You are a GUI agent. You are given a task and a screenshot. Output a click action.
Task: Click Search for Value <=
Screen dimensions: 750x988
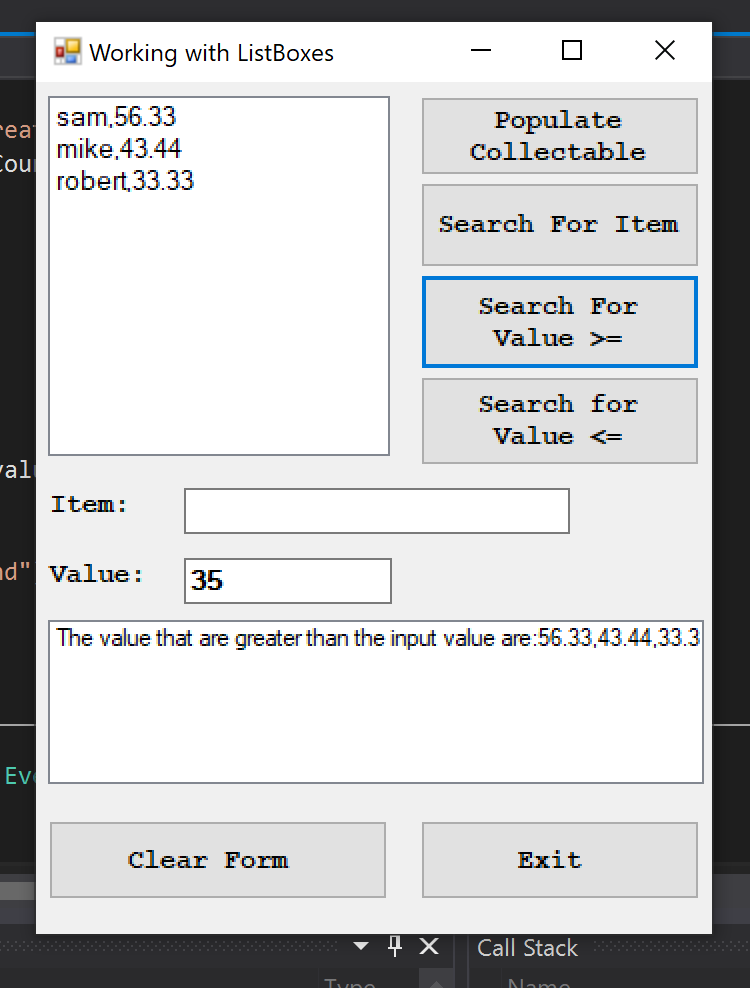(x=559, y=420)
